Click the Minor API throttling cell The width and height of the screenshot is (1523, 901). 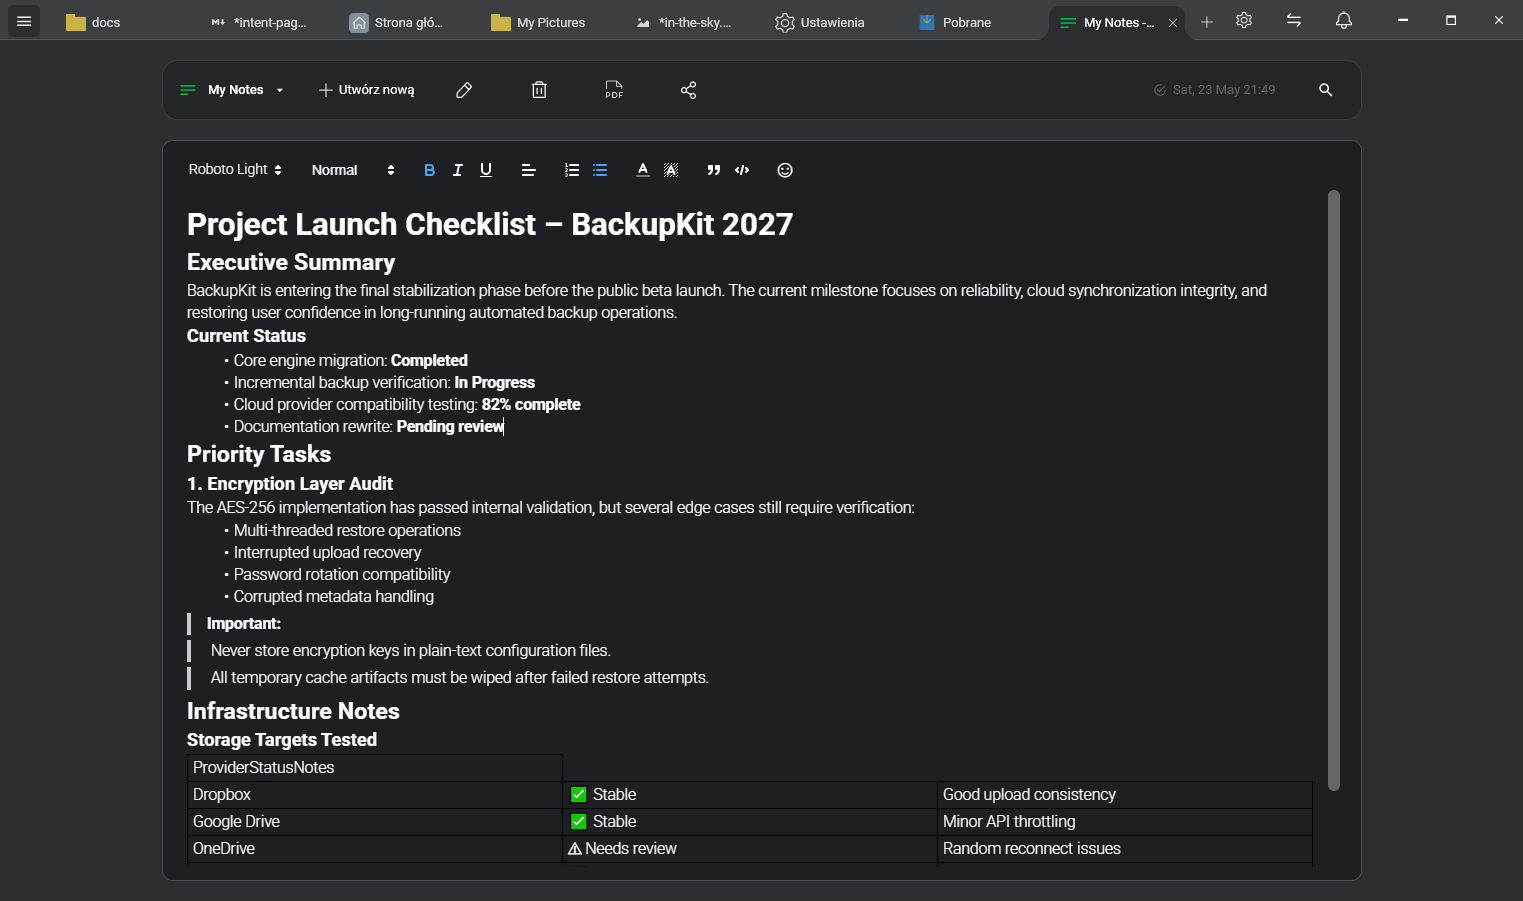tap(1125, 821)
